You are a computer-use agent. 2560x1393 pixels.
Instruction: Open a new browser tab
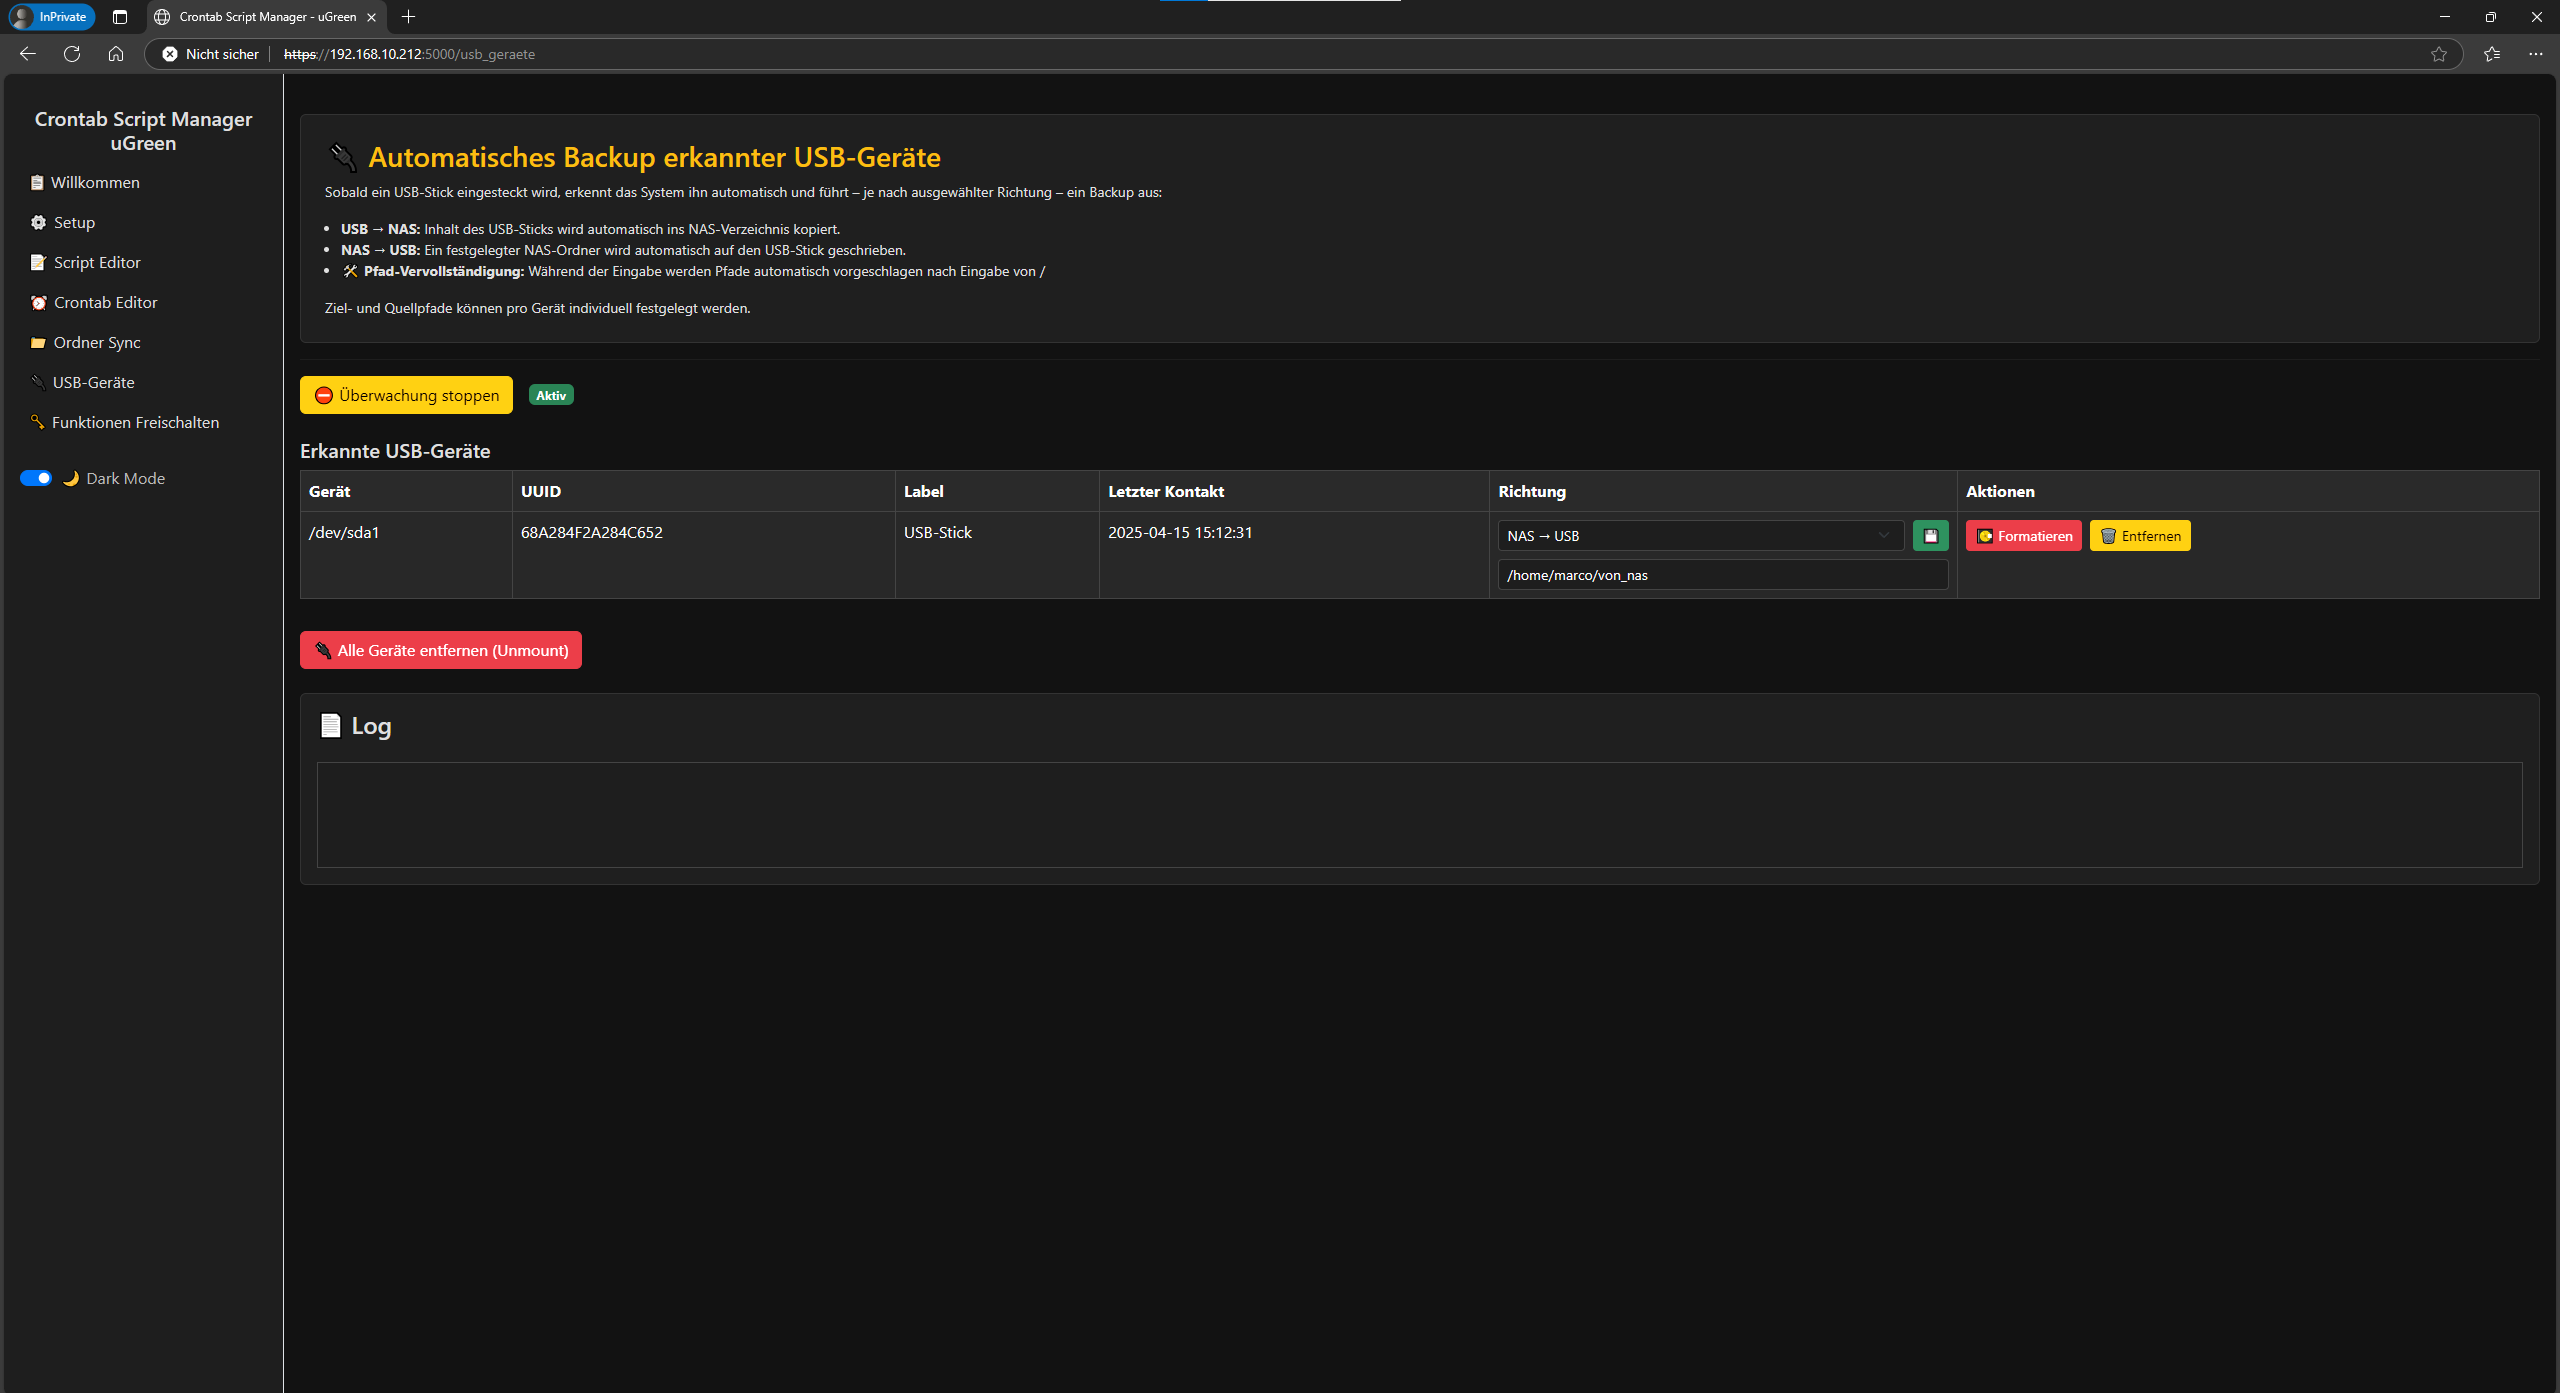click(408, 17)
